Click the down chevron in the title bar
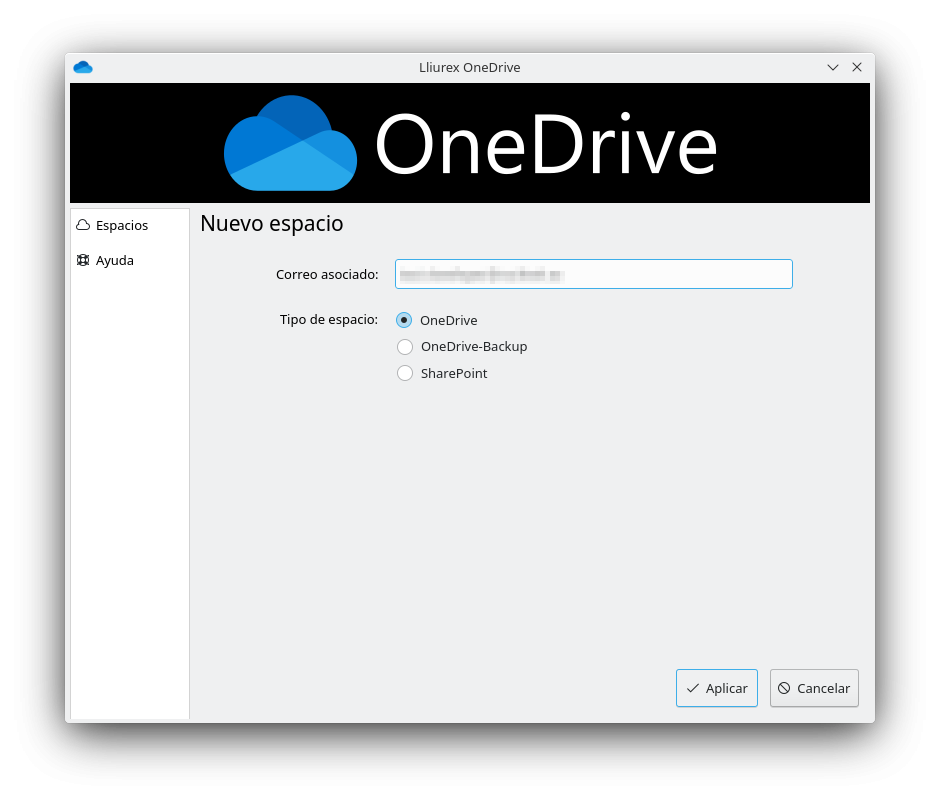This screenshot has width=940, height=800. pyautogui.click(x=833, y=67)
